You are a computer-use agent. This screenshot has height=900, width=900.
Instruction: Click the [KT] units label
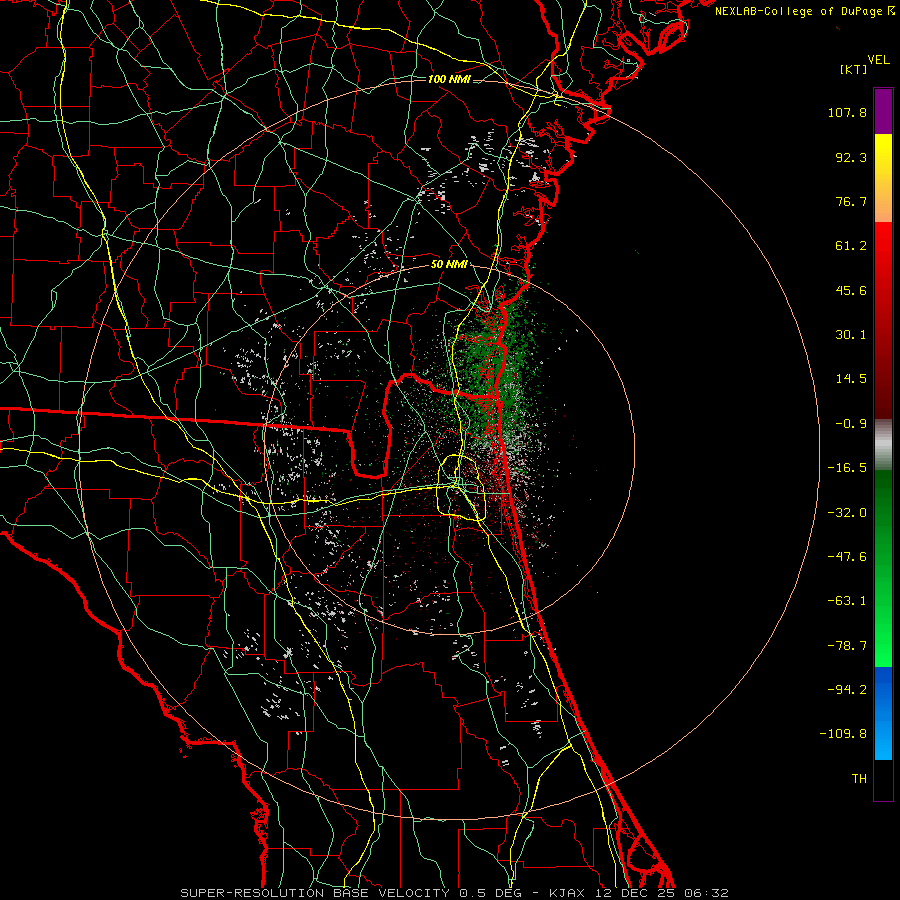click(x=854, y=69)
